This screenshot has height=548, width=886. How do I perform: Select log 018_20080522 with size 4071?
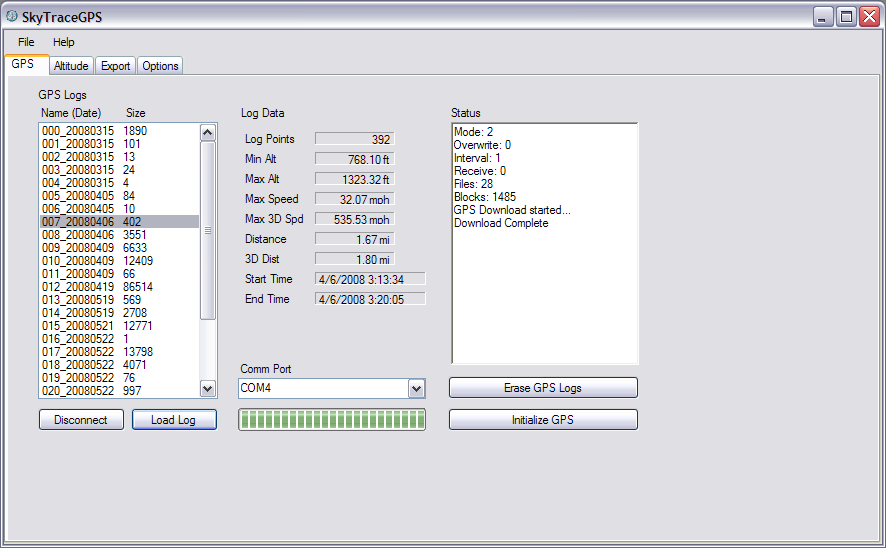[x=119, y=364]
